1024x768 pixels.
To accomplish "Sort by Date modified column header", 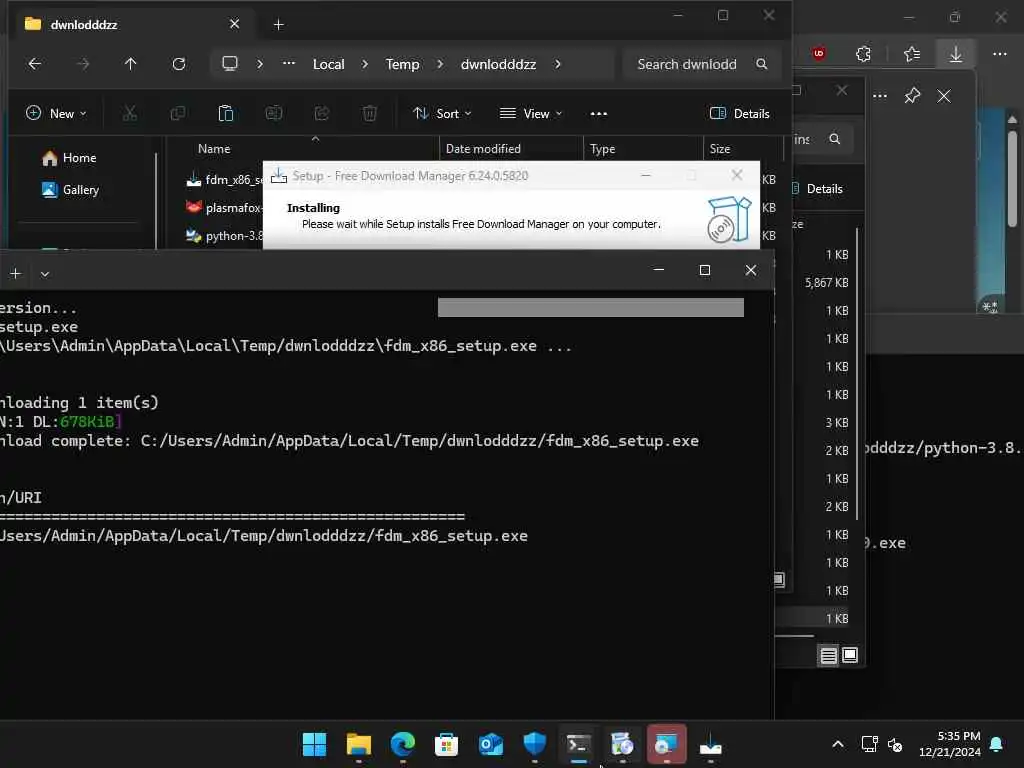I will (x=483, y=149).
